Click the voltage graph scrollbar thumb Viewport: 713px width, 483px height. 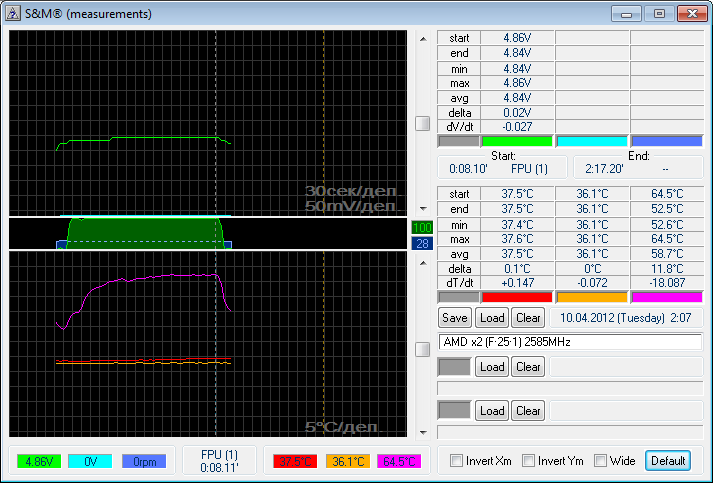[423, 123]
